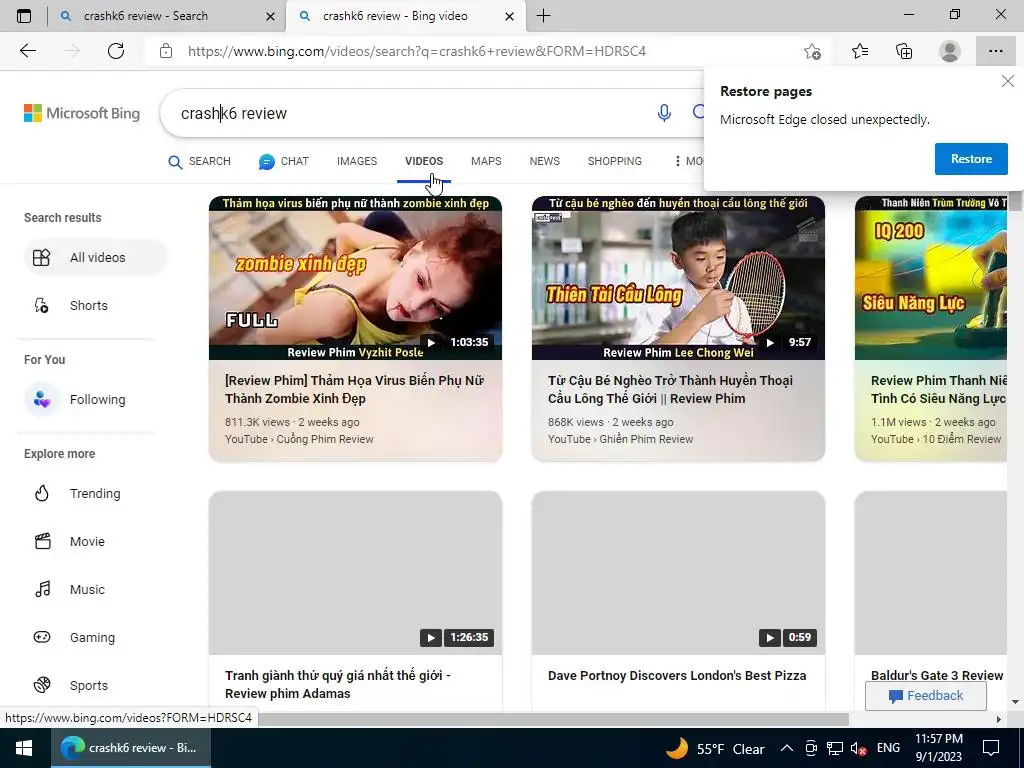Viewport: 1024px width, 768px height.
Task: Play the 1:26:35 video placeholder
Action: [x=355, y=573]
